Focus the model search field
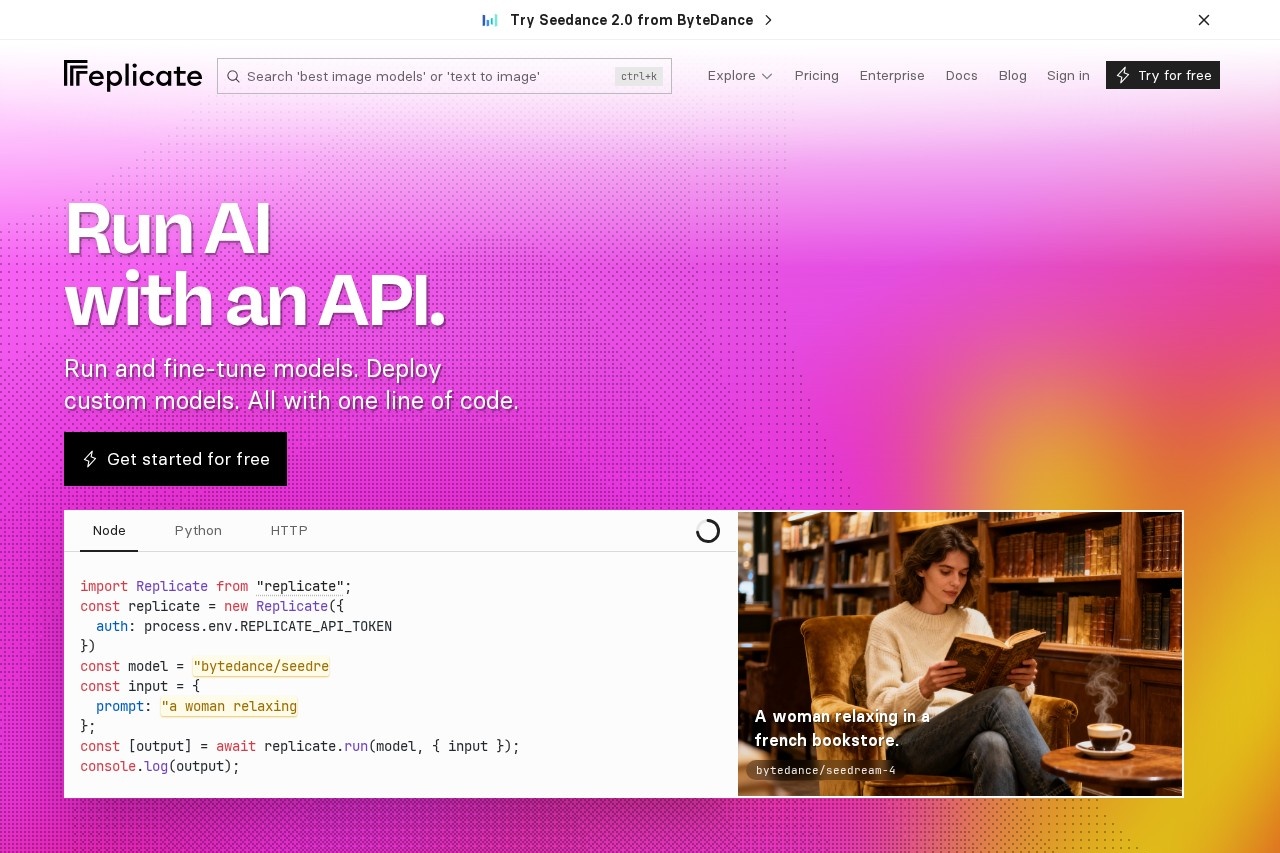 pos(444,76)
